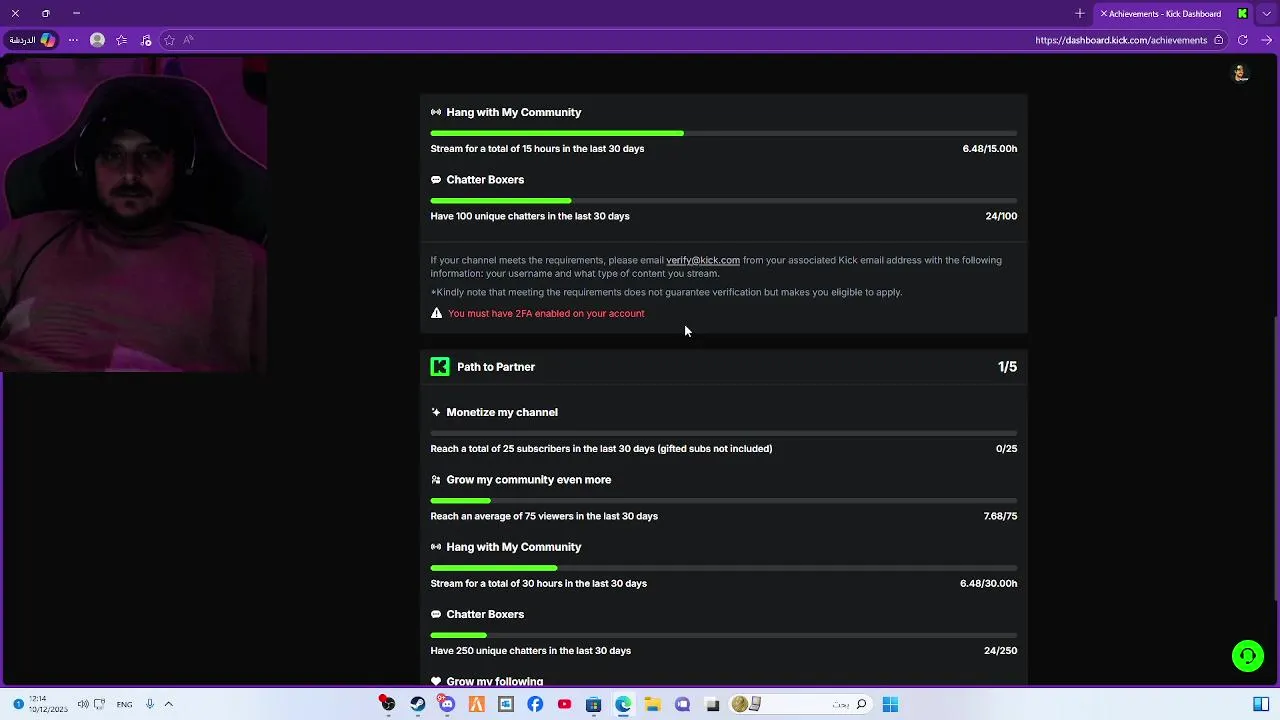Open the verify@kick.com email link
Viewport: 1280px width, 720px height.
coord(703,260)
